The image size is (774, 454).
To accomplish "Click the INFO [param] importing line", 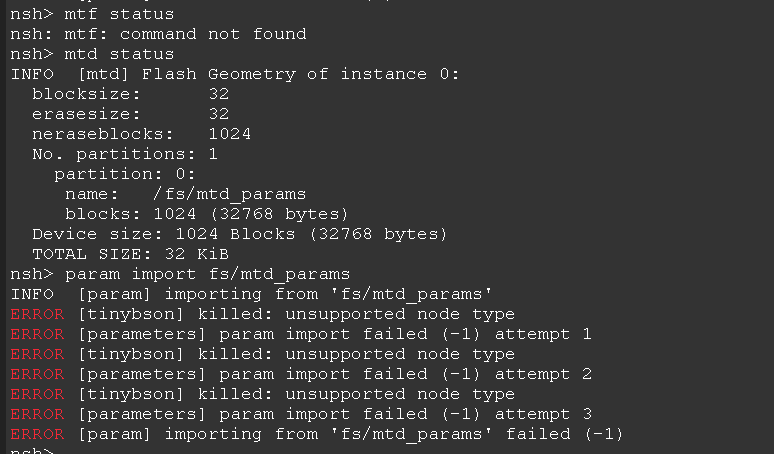I will 250,294.
